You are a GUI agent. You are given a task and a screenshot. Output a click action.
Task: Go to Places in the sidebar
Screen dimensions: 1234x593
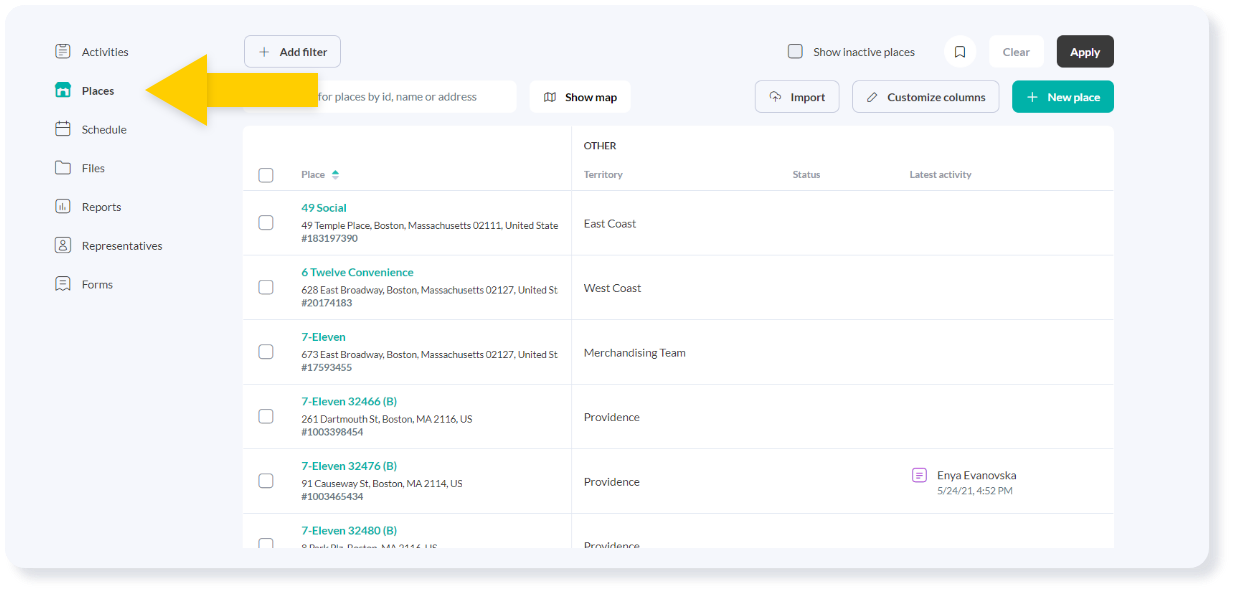pos(98,91)
